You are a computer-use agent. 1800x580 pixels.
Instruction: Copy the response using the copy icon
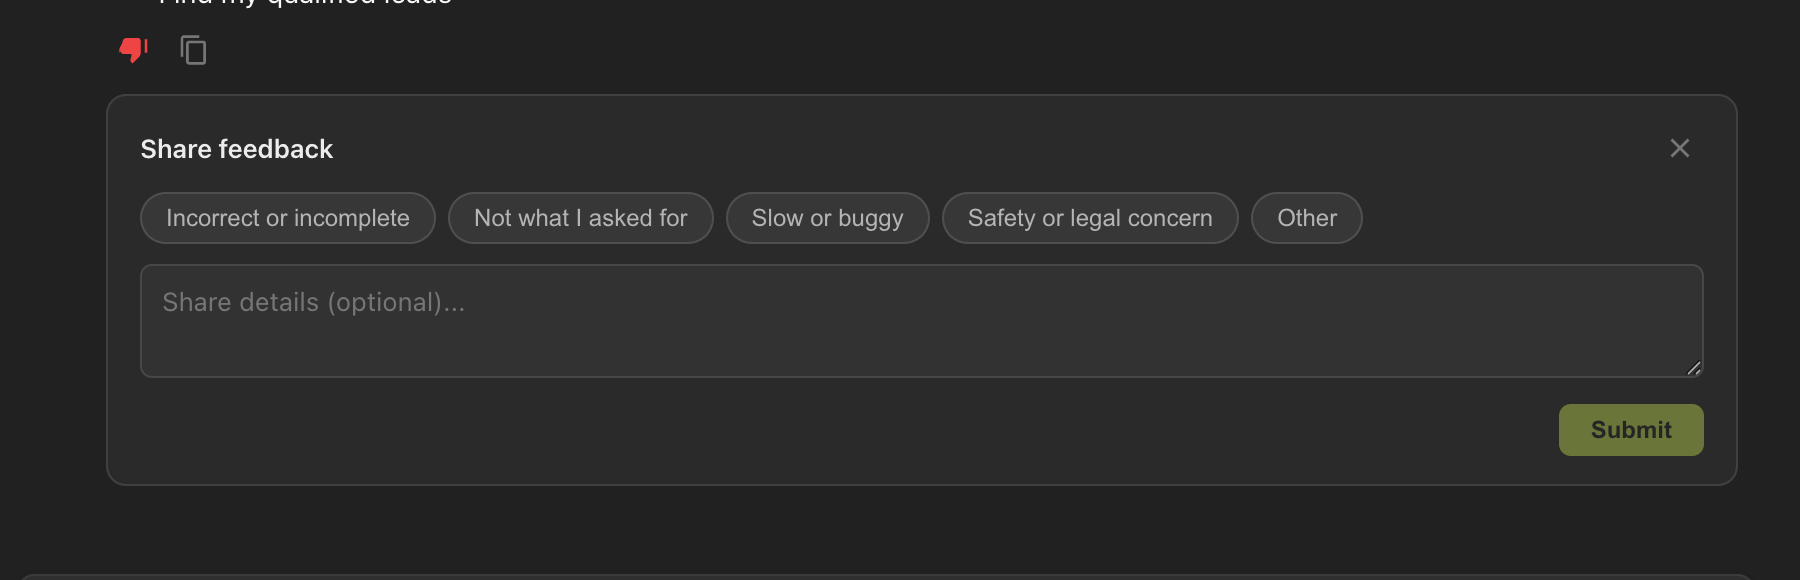(192, 50)
